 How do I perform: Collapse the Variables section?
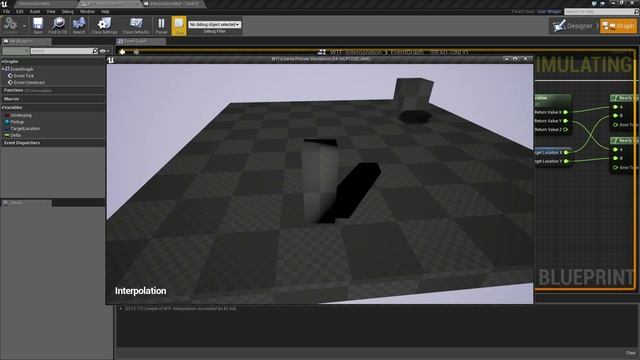pos(3,108)
